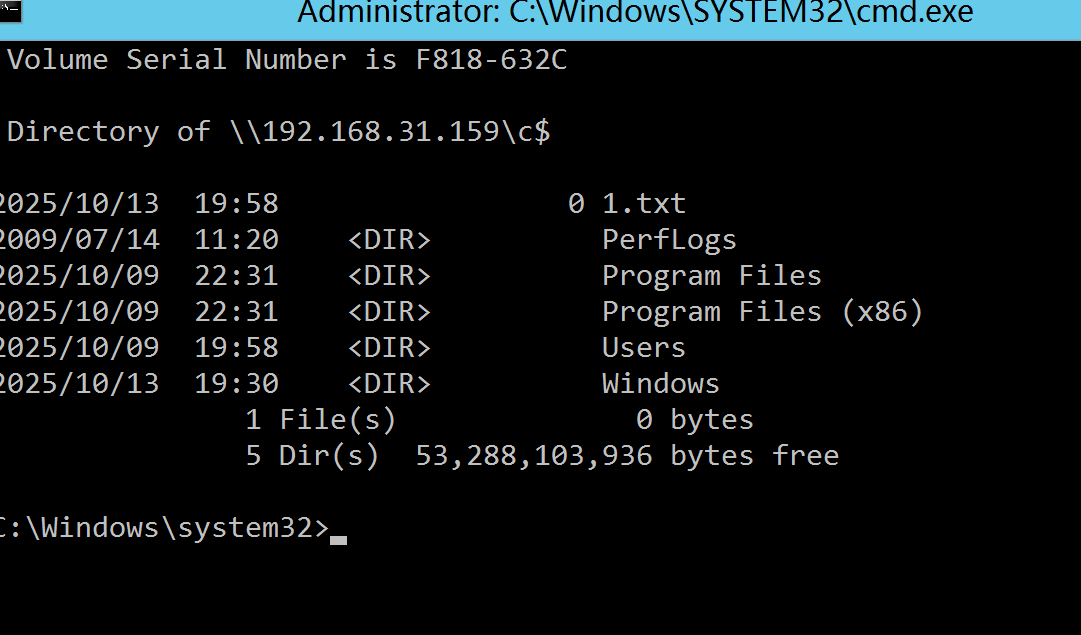1081x635 pixels.
Task: Click the Program Files (x86) entry
Action: click(x=762, y=312)
